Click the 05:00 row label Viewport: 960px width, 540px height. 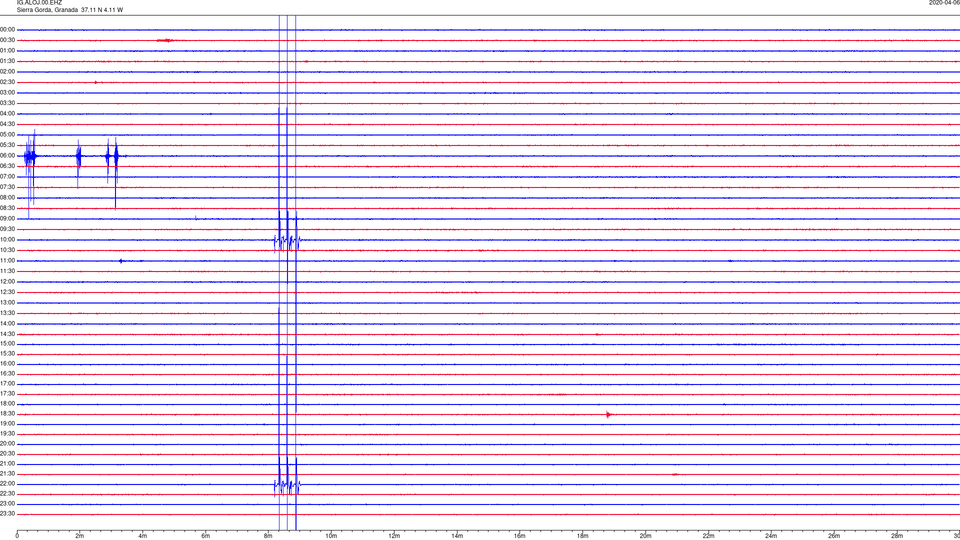coord(7,135)
